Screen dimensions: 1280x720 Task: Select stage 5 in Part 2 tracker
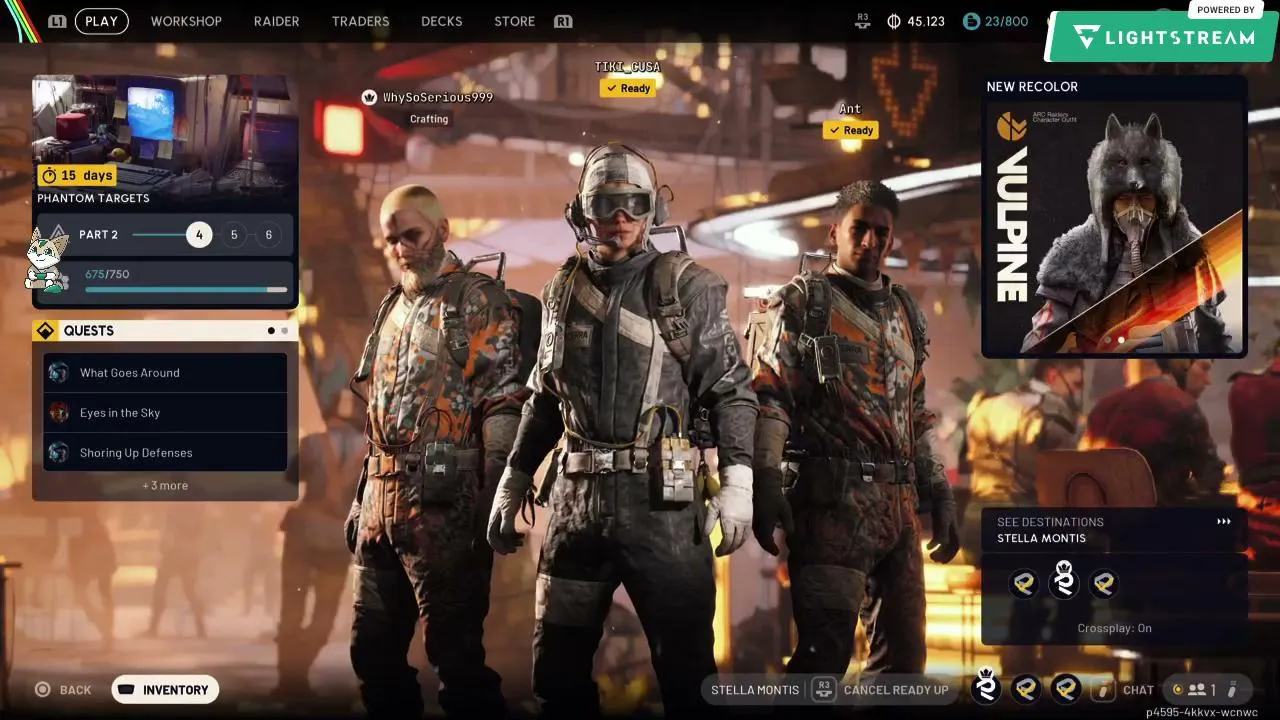point(234,235)
